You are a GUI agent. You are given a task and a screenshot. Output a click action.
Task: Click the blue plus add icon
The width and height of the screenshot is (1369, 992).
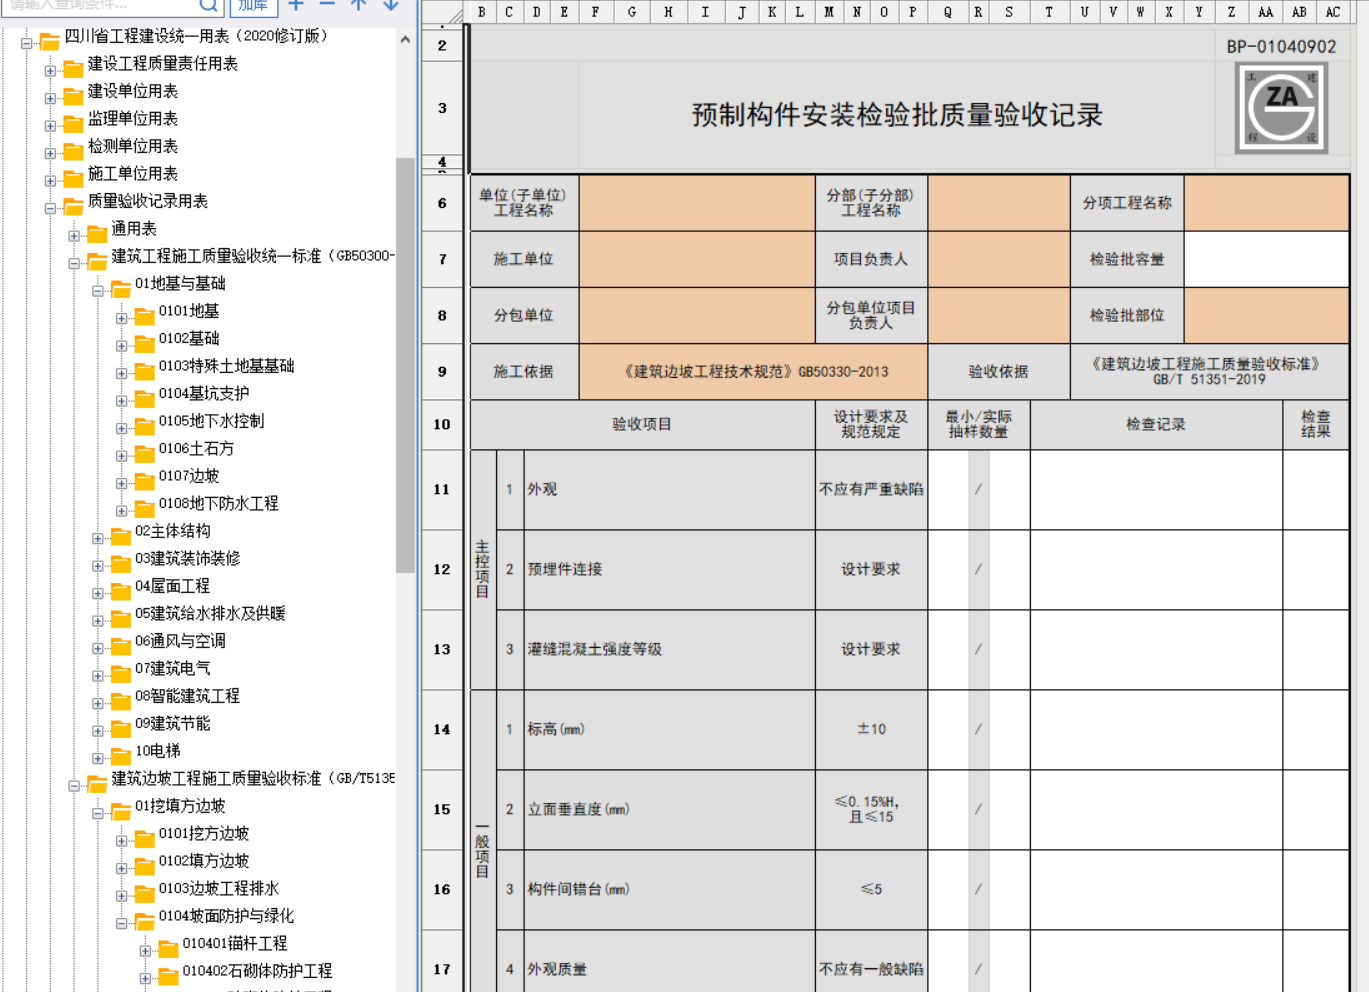coord(296,5)
